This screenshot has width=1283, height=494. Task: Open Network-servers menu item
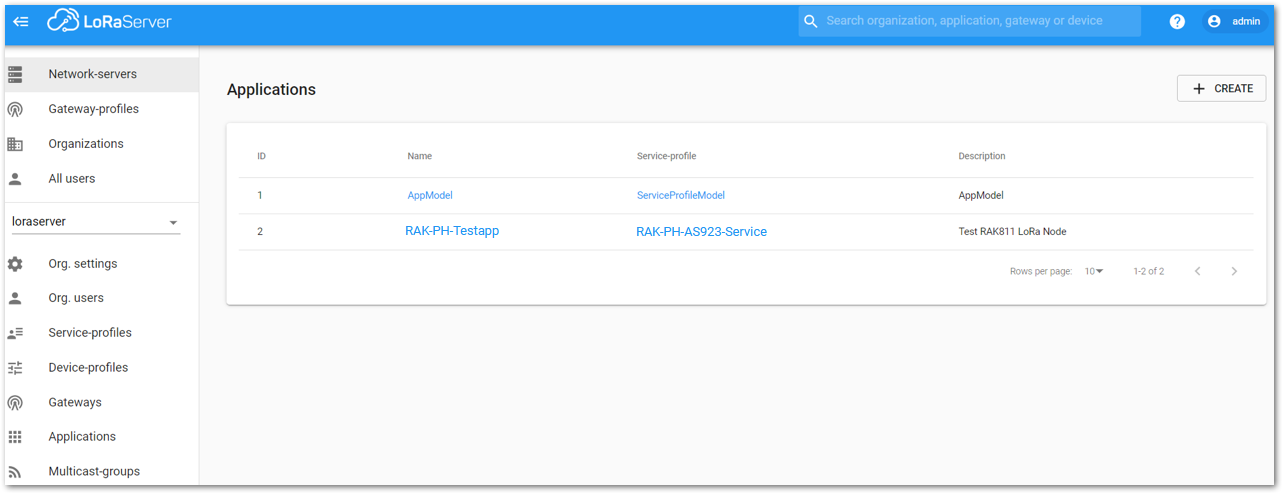point(102,74)
